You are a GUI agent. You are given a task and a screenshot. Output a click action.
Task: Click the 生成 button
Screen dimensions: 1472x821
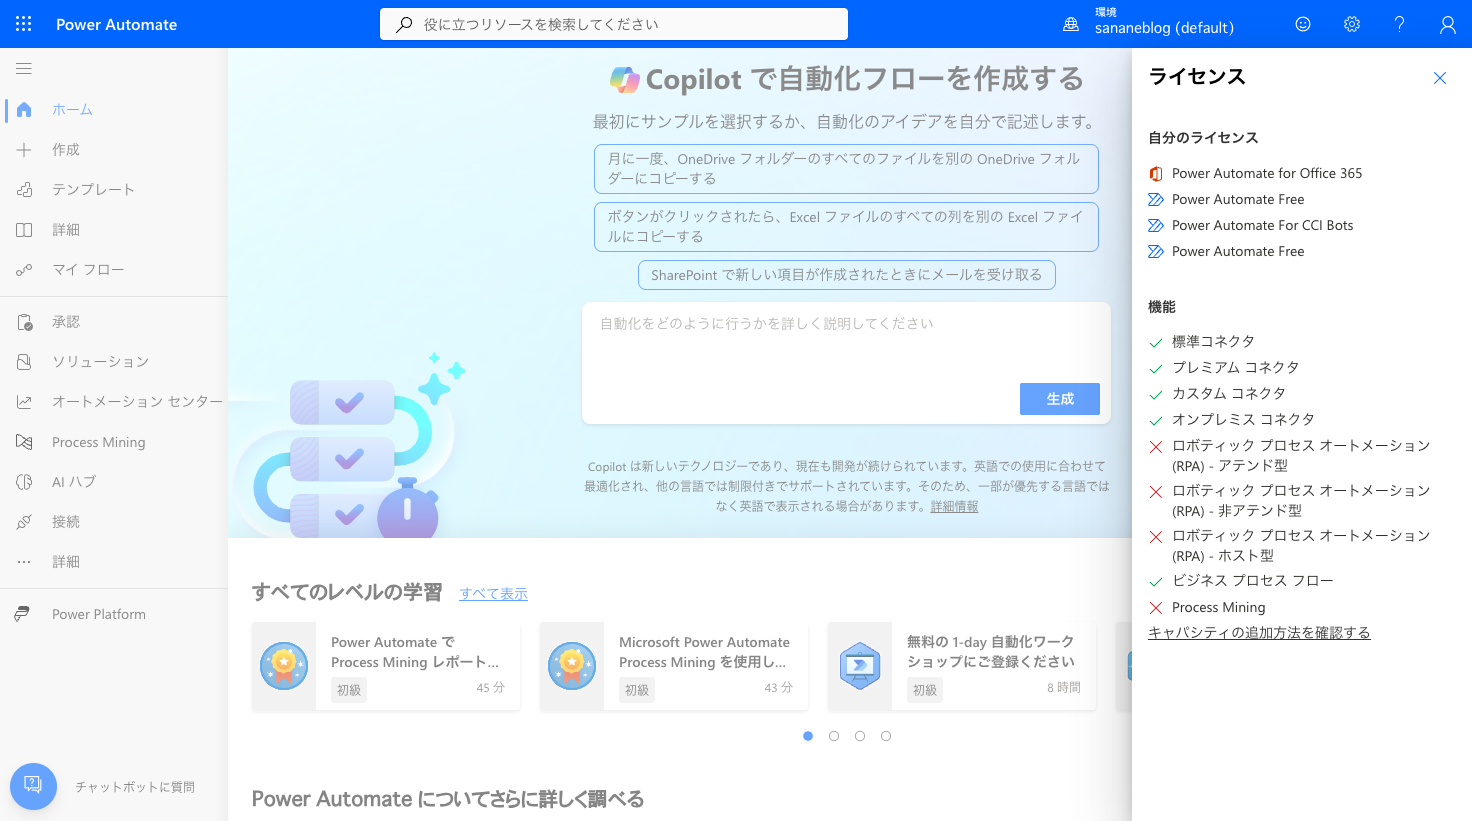[1060, 399]
